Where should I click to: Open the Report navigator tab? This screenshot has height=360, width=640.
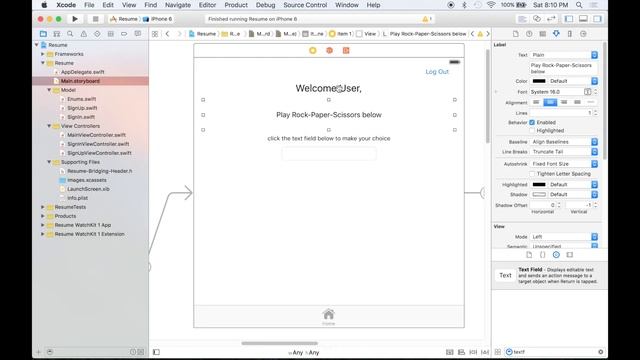point(138,34)
